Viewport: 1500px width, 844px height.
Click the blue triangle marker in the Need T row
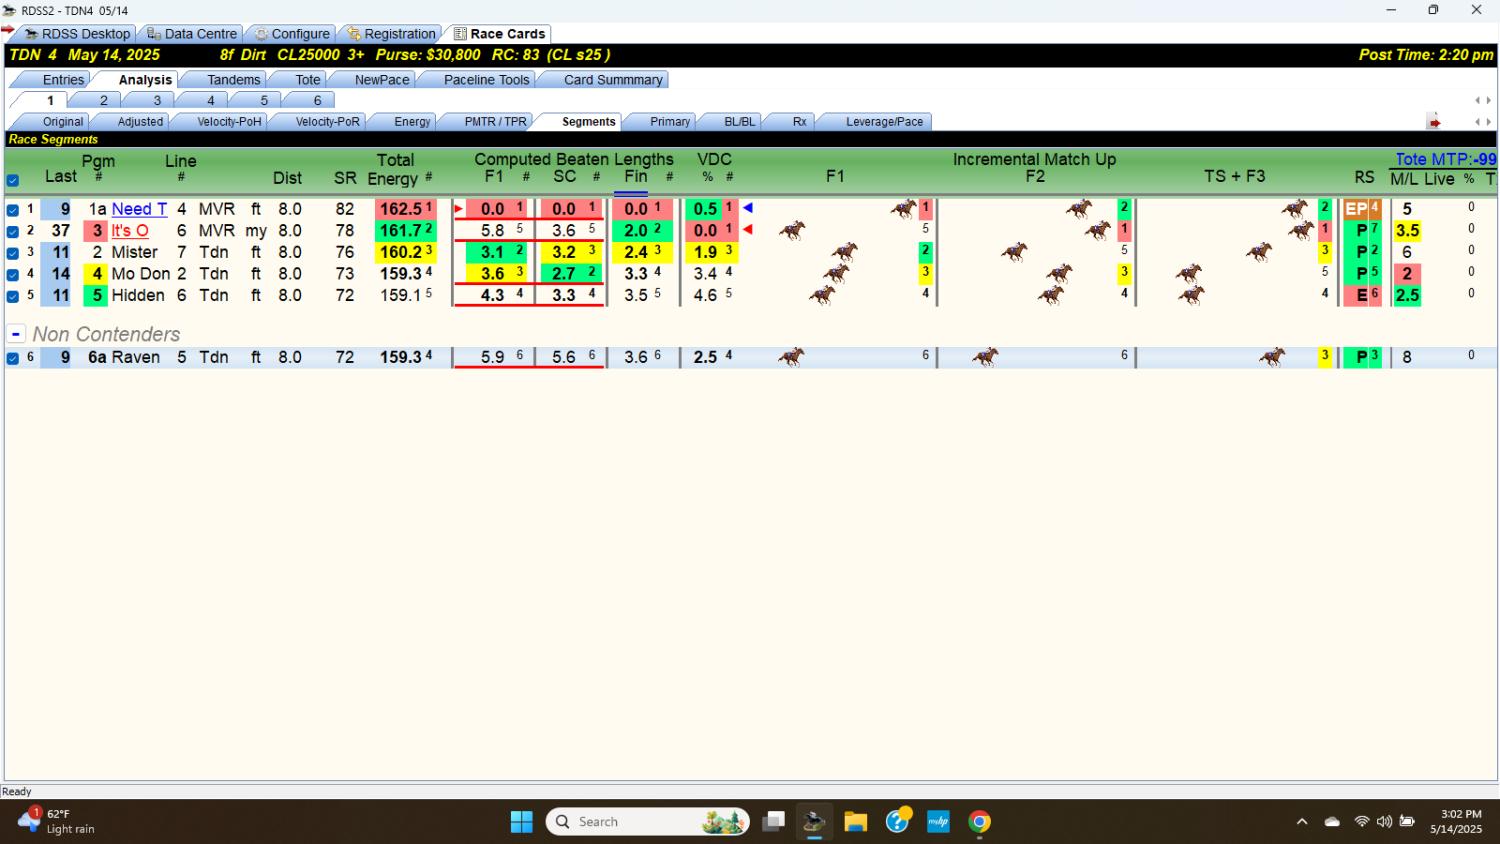(747, 208)
